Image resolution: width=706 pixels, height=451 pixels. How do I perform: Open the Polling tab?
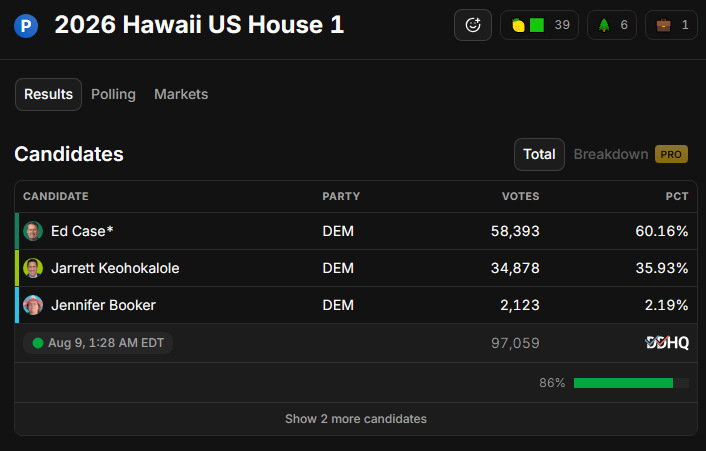[x=113, y=94]
